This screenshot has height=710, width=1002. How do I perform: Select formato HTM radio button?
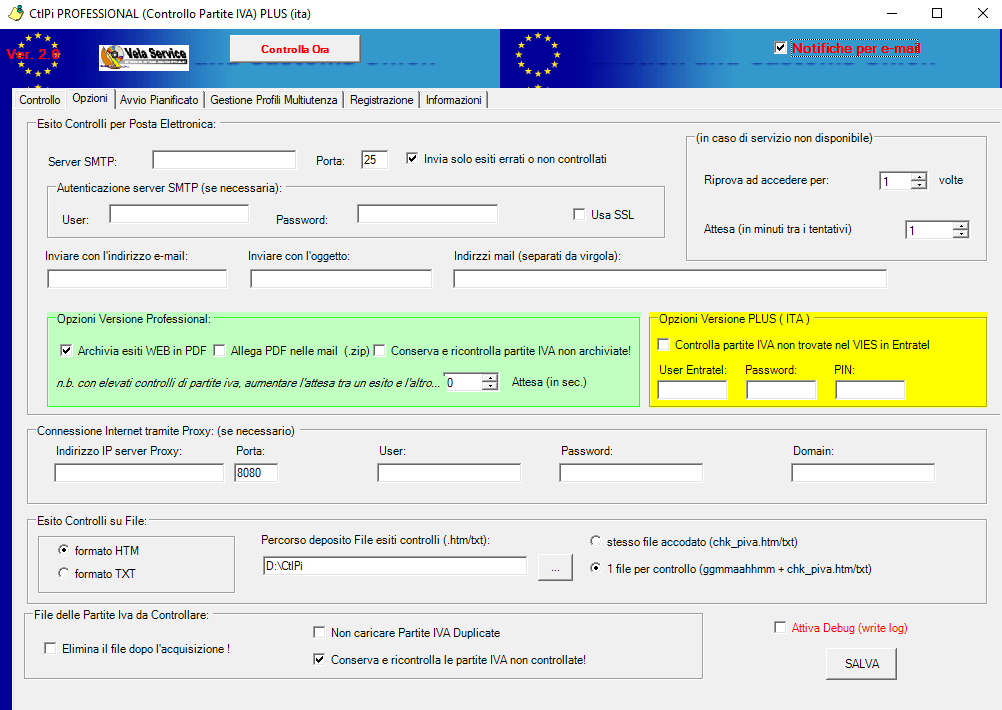(x=63, y=550)
